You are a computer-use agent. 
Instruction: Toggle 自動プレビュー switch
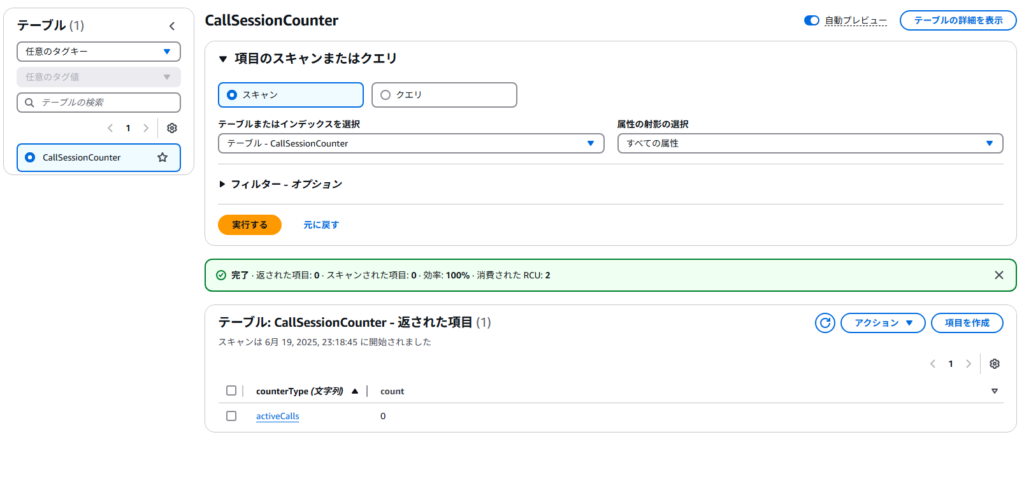(x=812, y=21)
